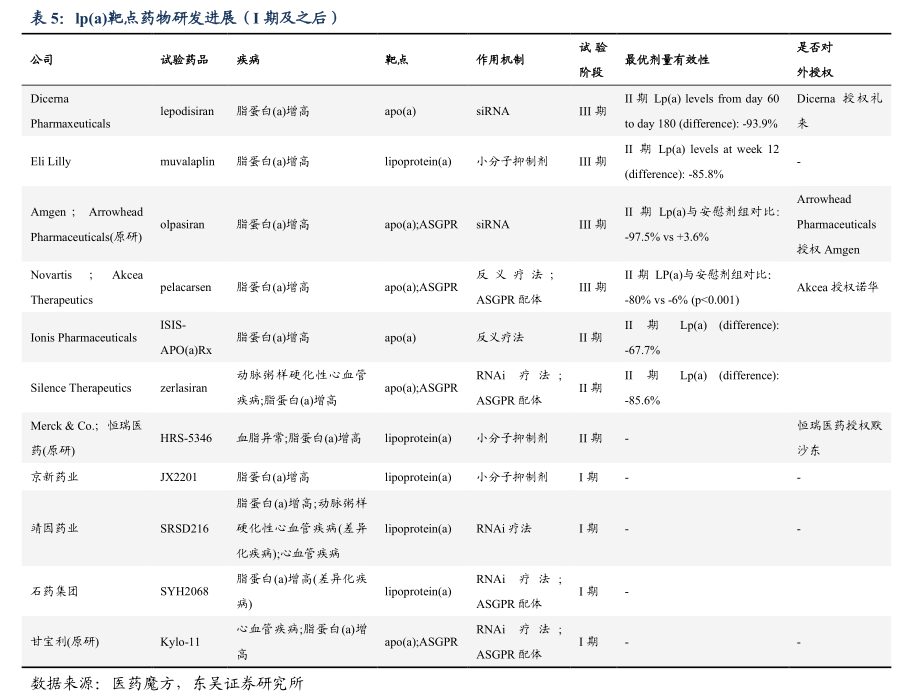The width and height of the screenshot is (913, 696).
Task: Select the '最优剂量有效性' column header
Action: click(667, 59)
